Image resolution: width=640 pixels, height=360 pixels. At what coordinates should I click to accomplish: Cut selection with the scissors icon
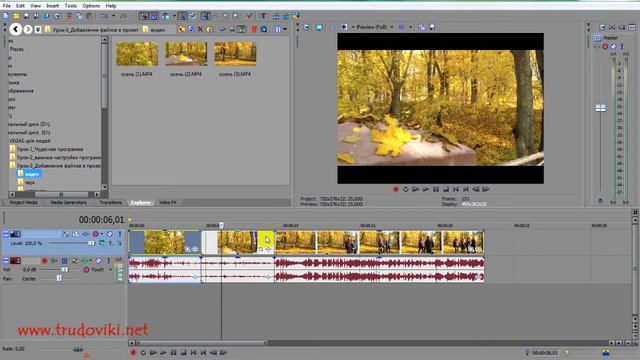[x=69, y=16]
